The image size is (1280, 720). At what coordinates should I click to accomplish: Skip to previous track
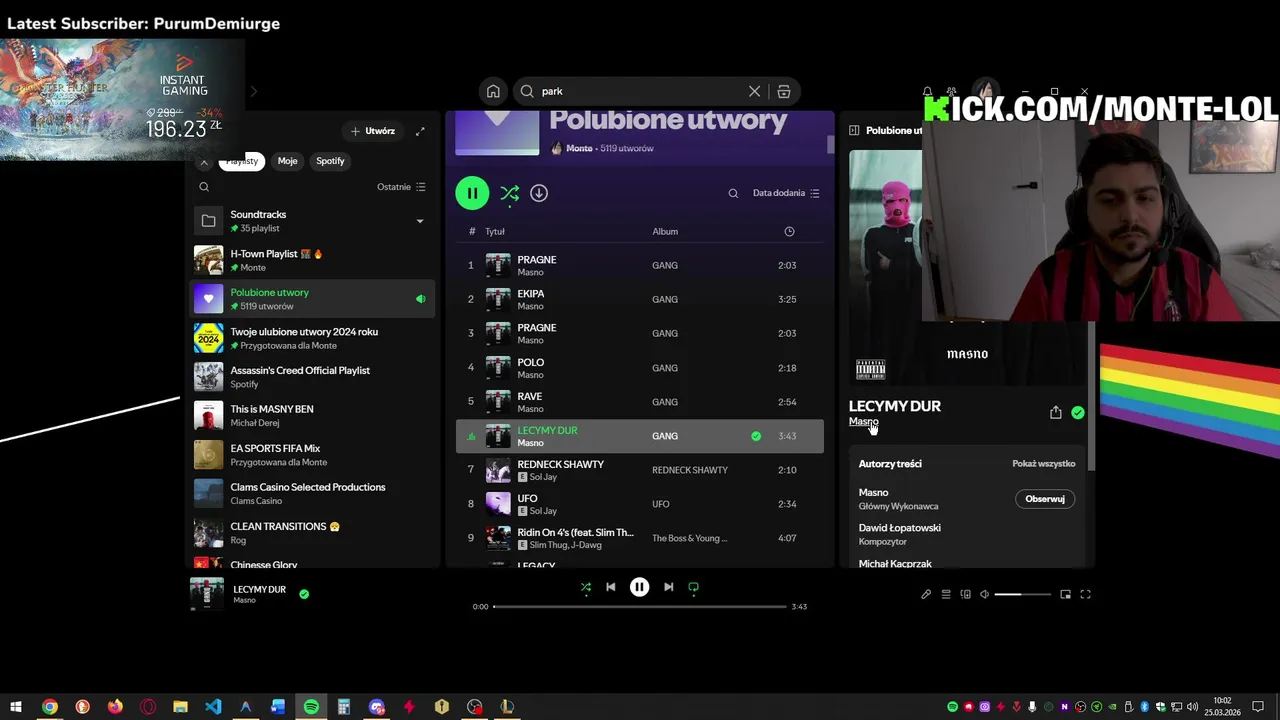click(611, 587)
